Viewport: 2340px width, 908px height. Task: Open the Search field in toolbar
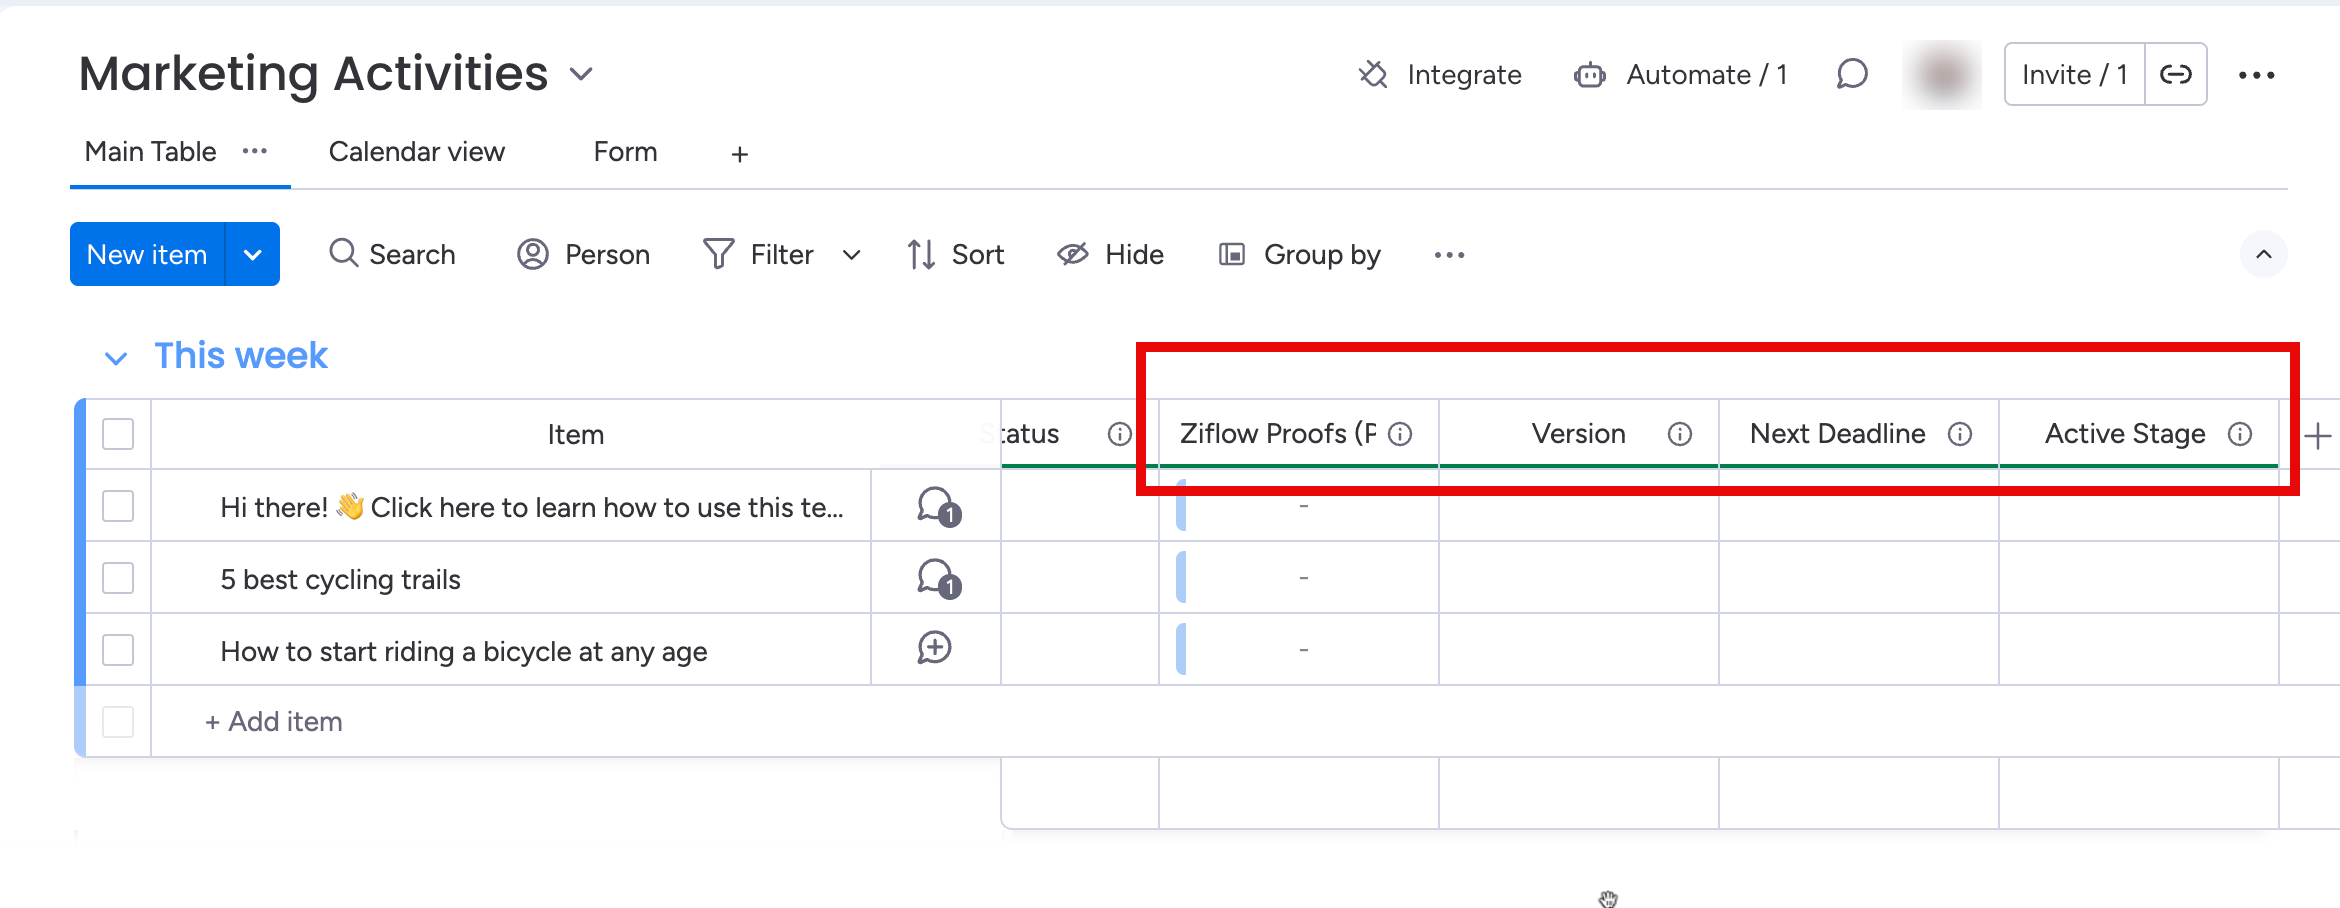click(x=392, y=255)
